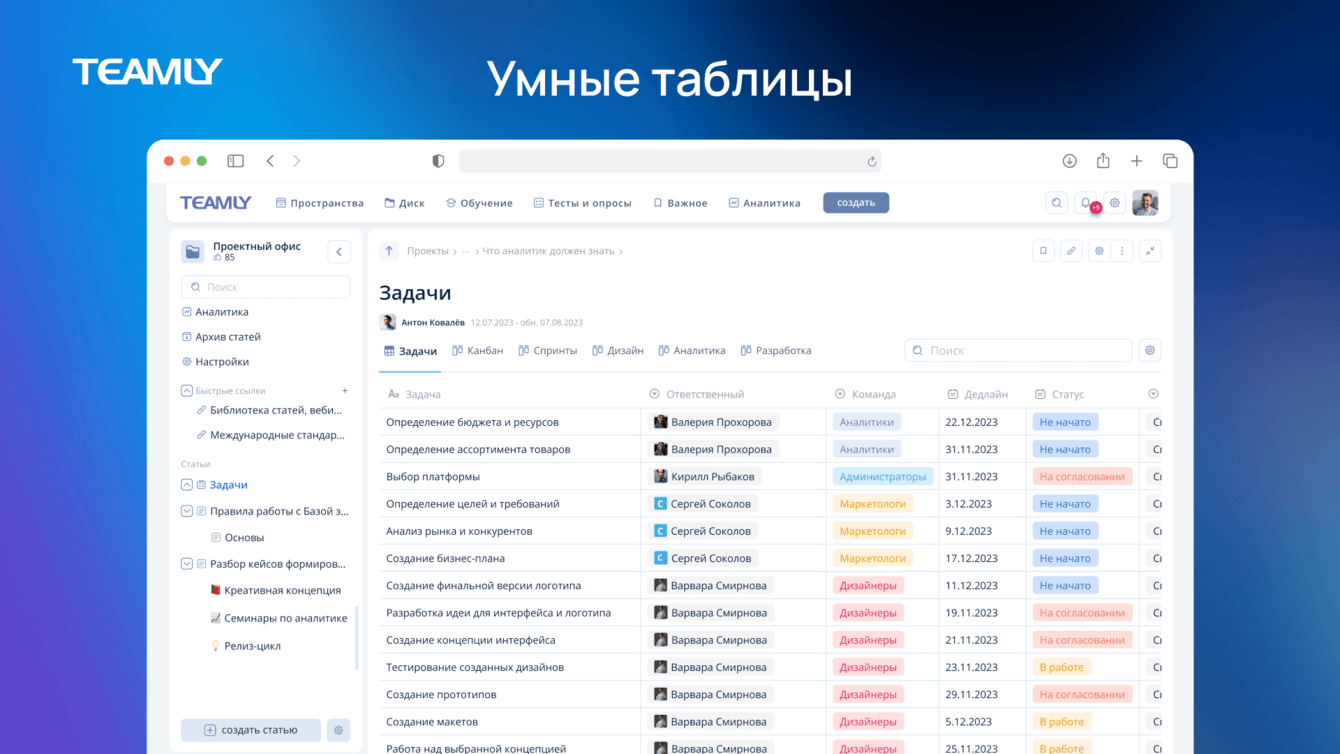This screenshot has height=754, width=1340.
Task: Open Что аналитик должен знать breadcrumb
Action: (x=548, y=251)
